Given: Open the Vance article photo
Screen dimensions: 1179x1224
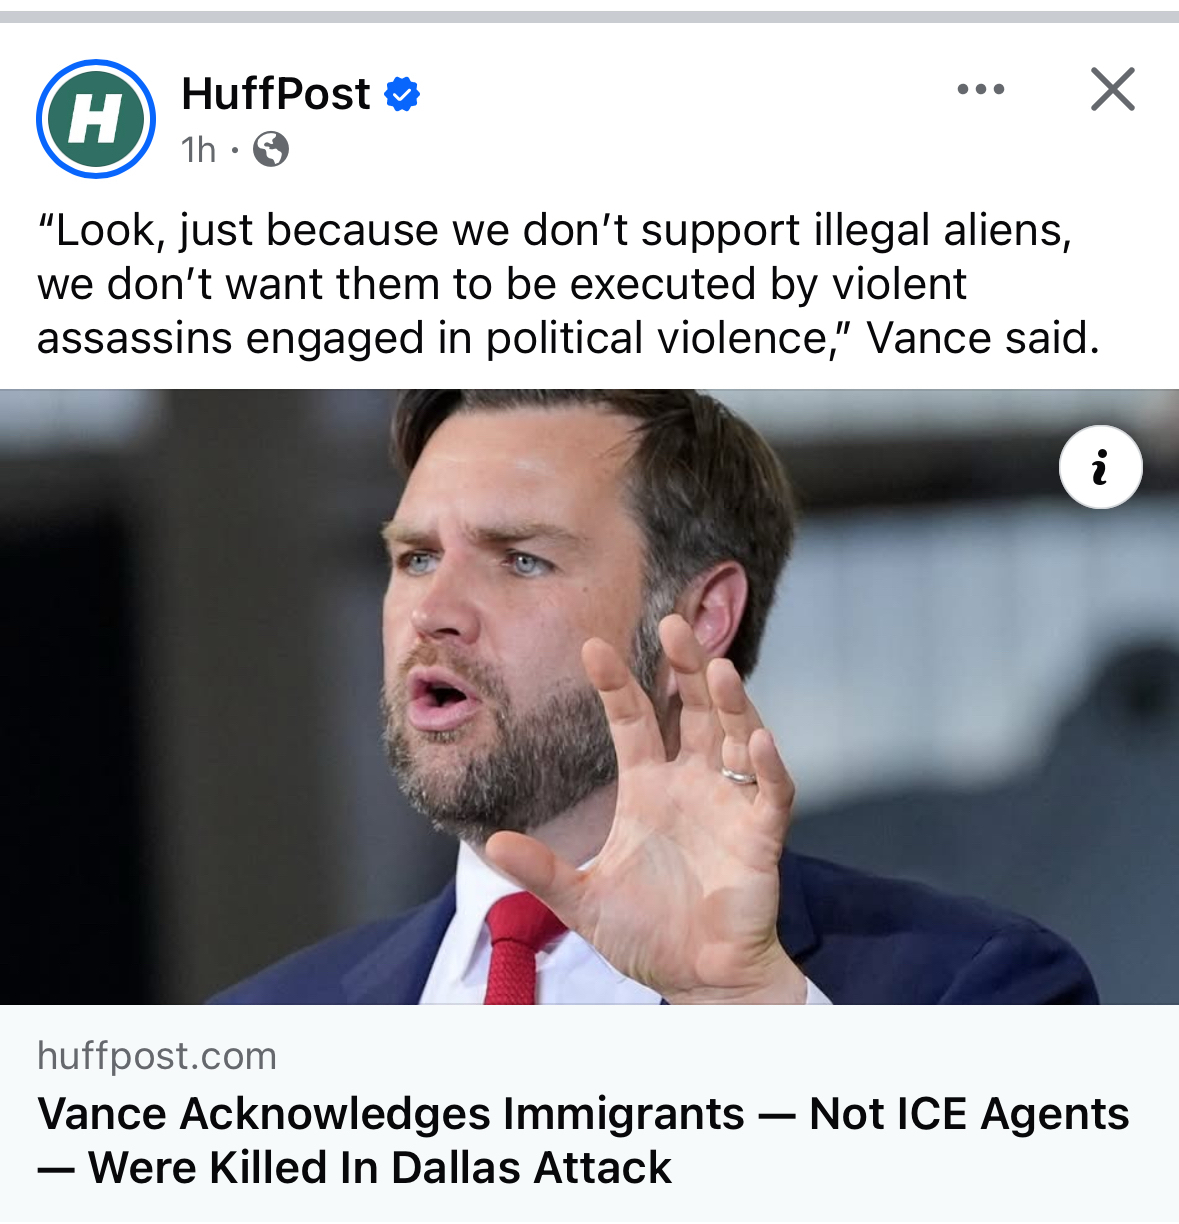Looking at the screenshot, I should point(589,697).
